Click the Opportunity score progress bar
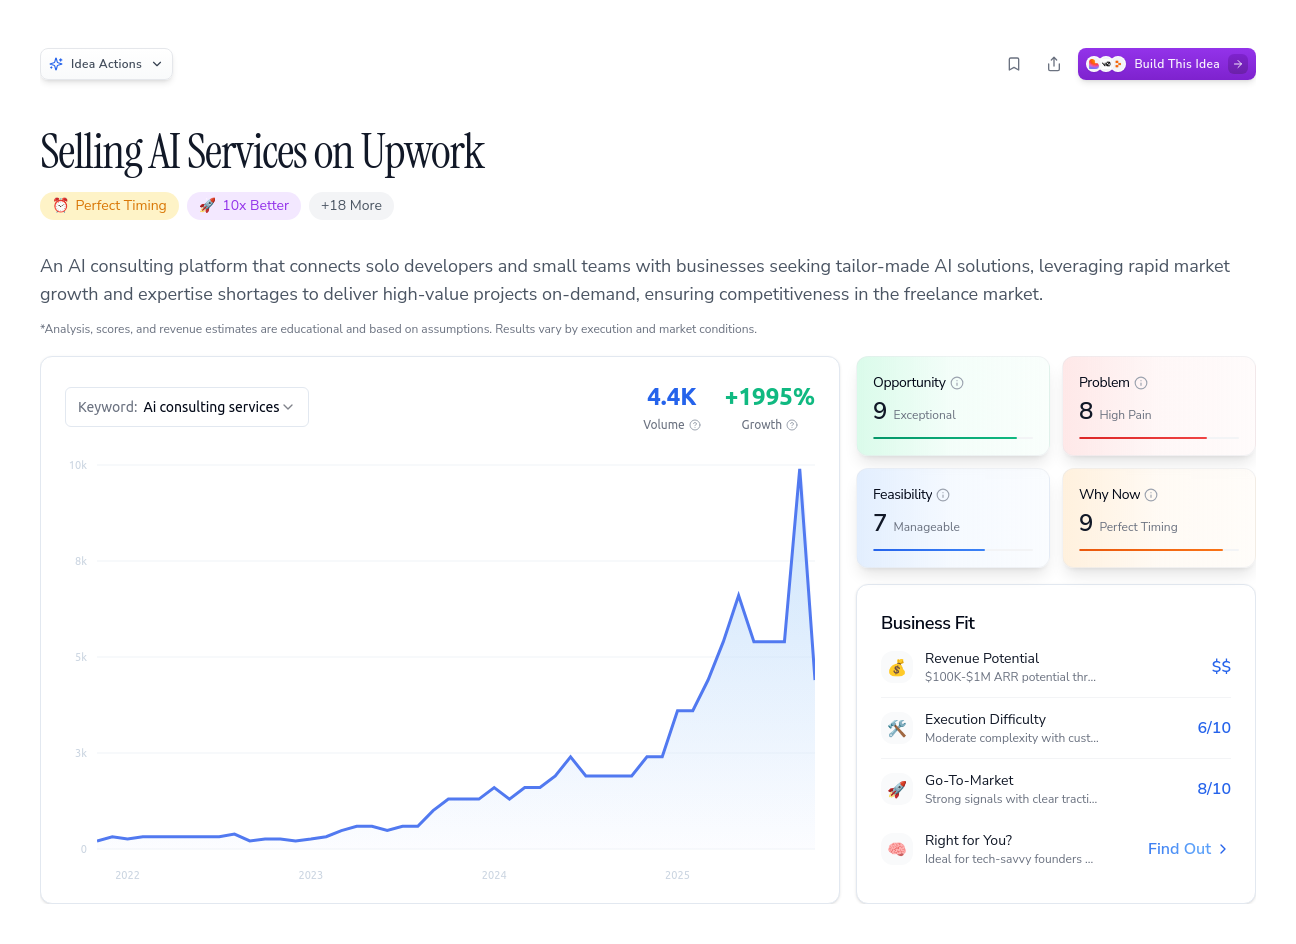This screenshot has width=1296, height=944. click(945, 438)
